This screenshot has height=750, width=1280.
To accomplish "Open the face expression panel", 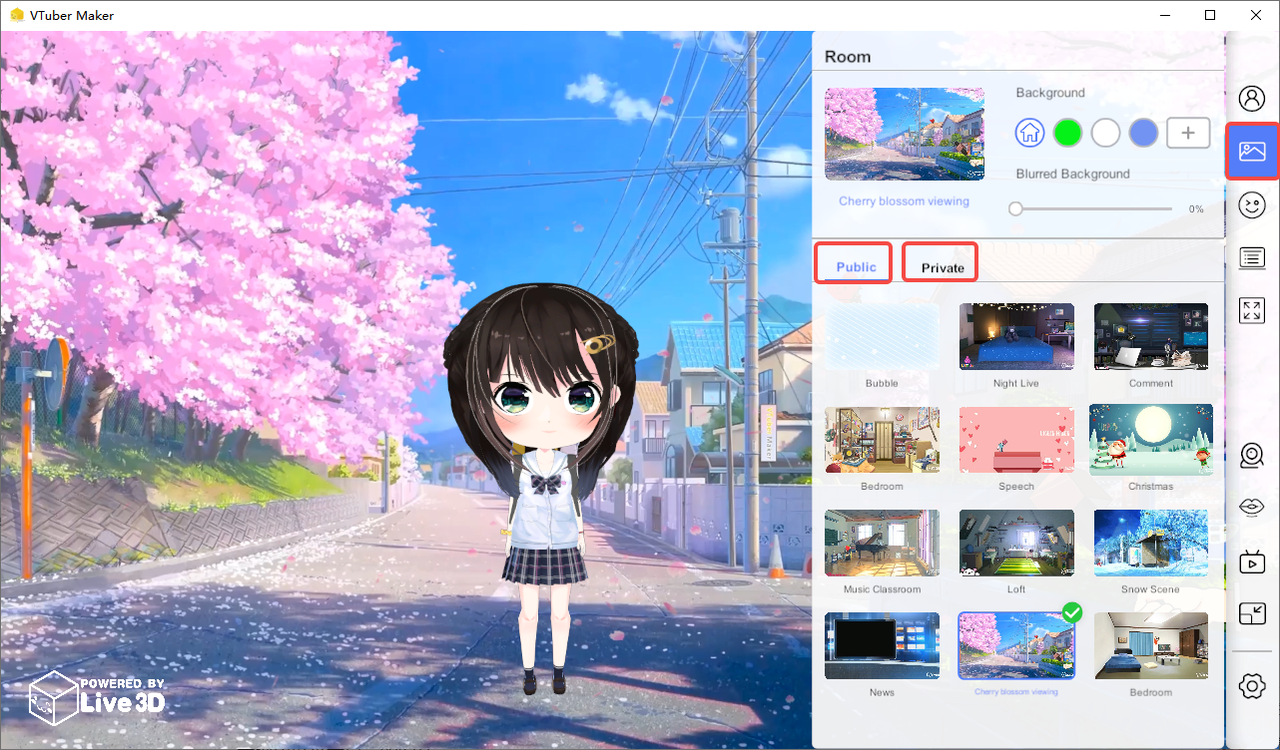I will click(x=1252, y=205).
